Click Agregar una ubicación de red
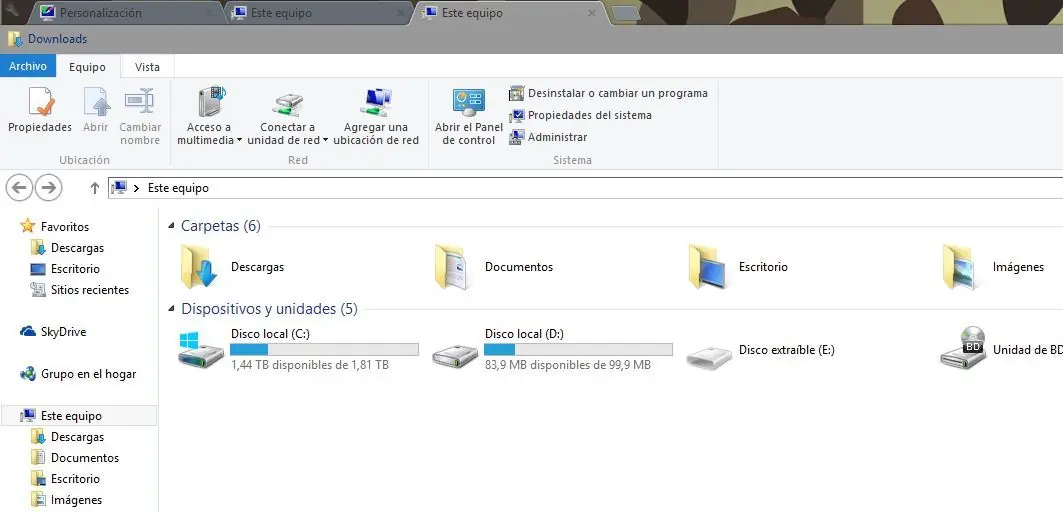The height and width of the screenshot is (512, 1063). [x=376, y=116]
